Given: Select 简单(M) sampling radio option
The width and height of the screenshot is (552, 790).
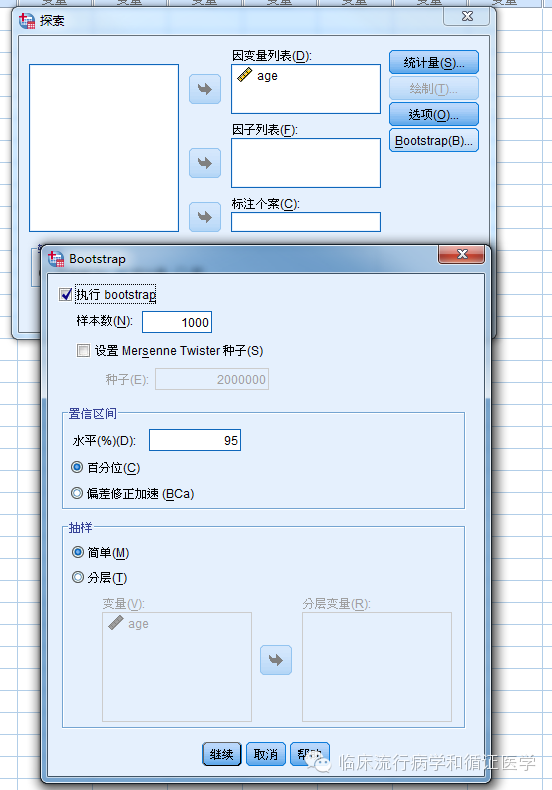Looking at the screenshot, I should point(78,552).
